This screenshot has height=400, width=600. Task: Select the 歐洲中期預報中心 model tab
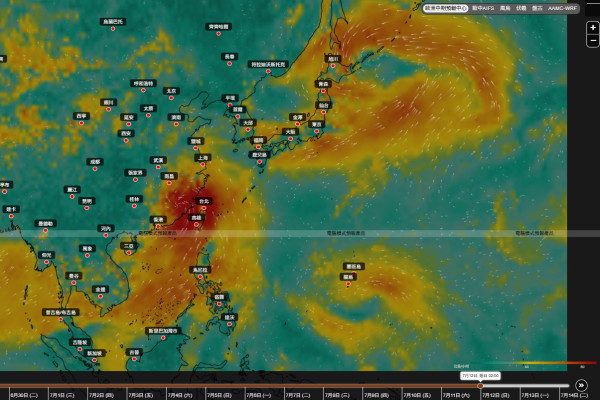click(445, 8)
